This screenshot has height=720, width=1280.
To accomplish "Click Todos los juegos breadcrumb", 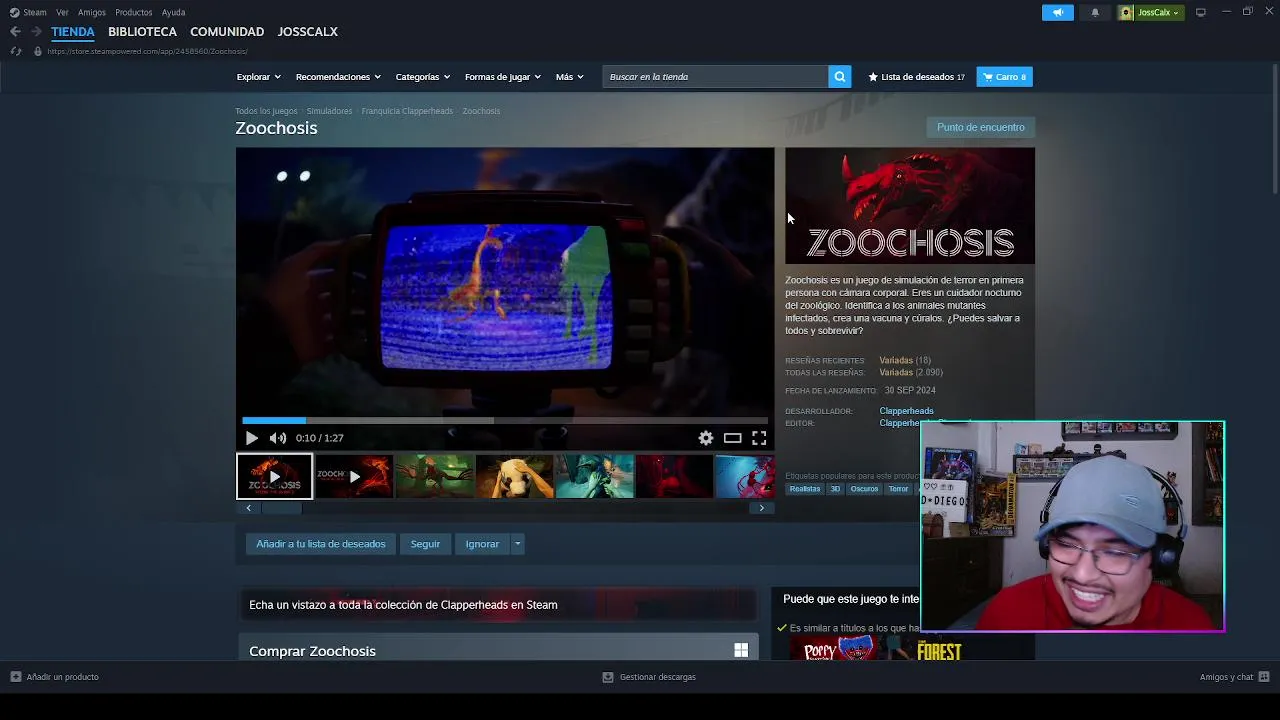I will 266,111.
